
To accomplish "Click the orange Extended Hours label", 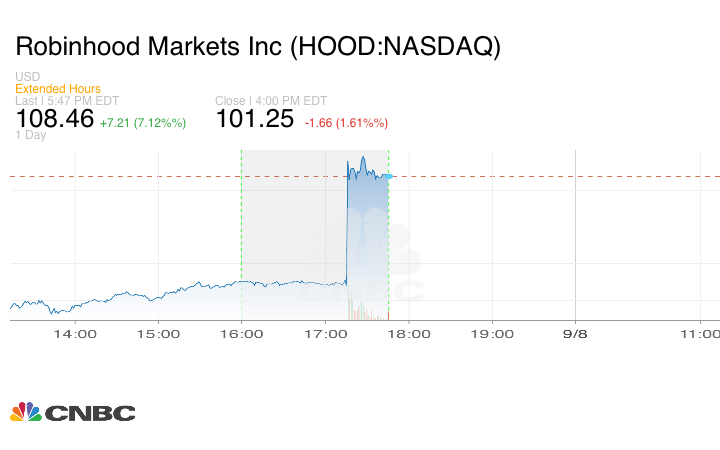I will [x=58, y=89].
